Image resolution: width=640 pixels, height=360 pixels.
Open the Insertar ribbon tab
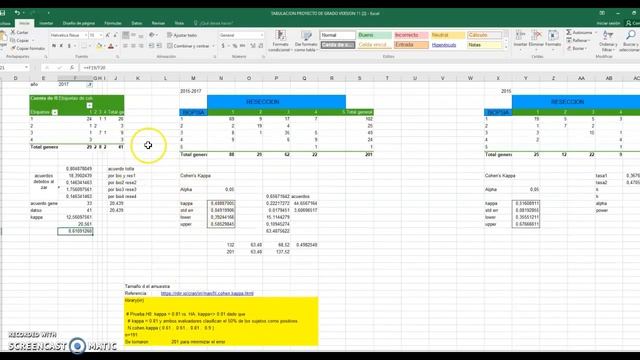[x=46, y=24]
